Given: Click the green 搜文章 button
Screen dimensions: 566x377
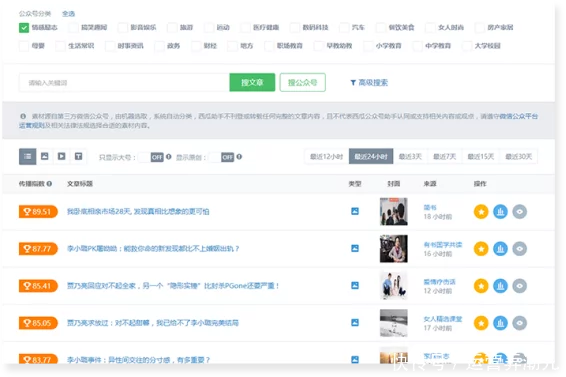Looking at the screenshot, I should tap(252, 82).
